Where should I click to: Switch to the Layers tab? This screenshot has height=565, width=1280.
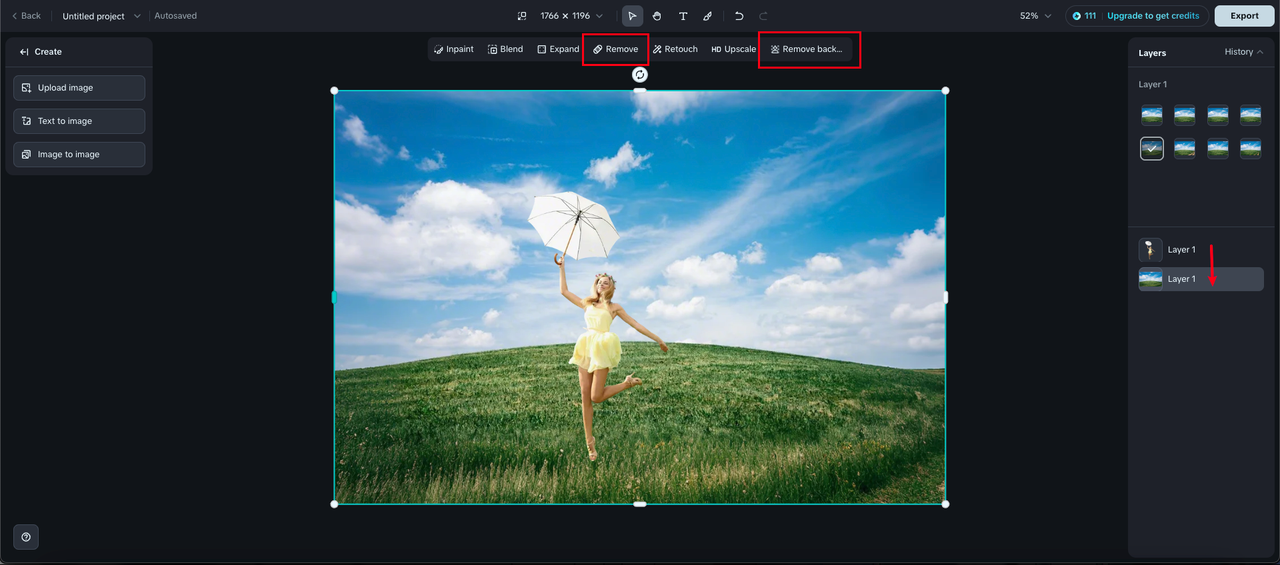click(1152, 52)
